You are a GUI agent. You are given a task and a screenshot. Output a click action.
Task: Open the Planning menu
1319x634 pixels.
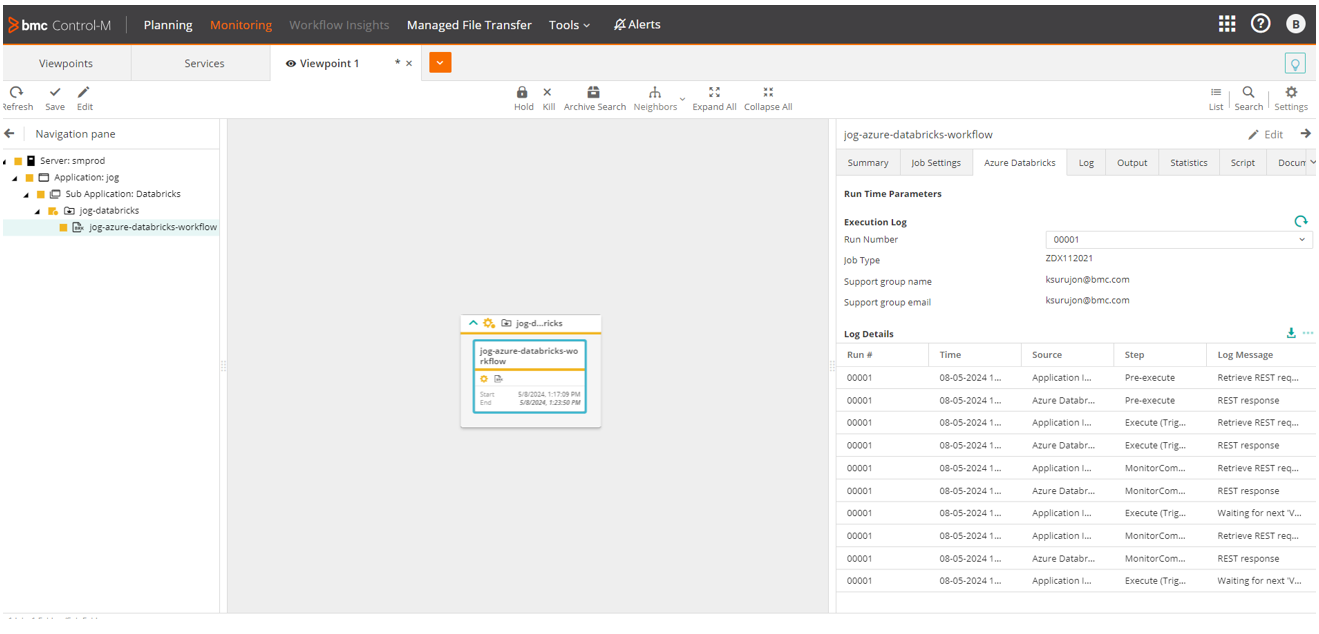(x=168, y=25)
